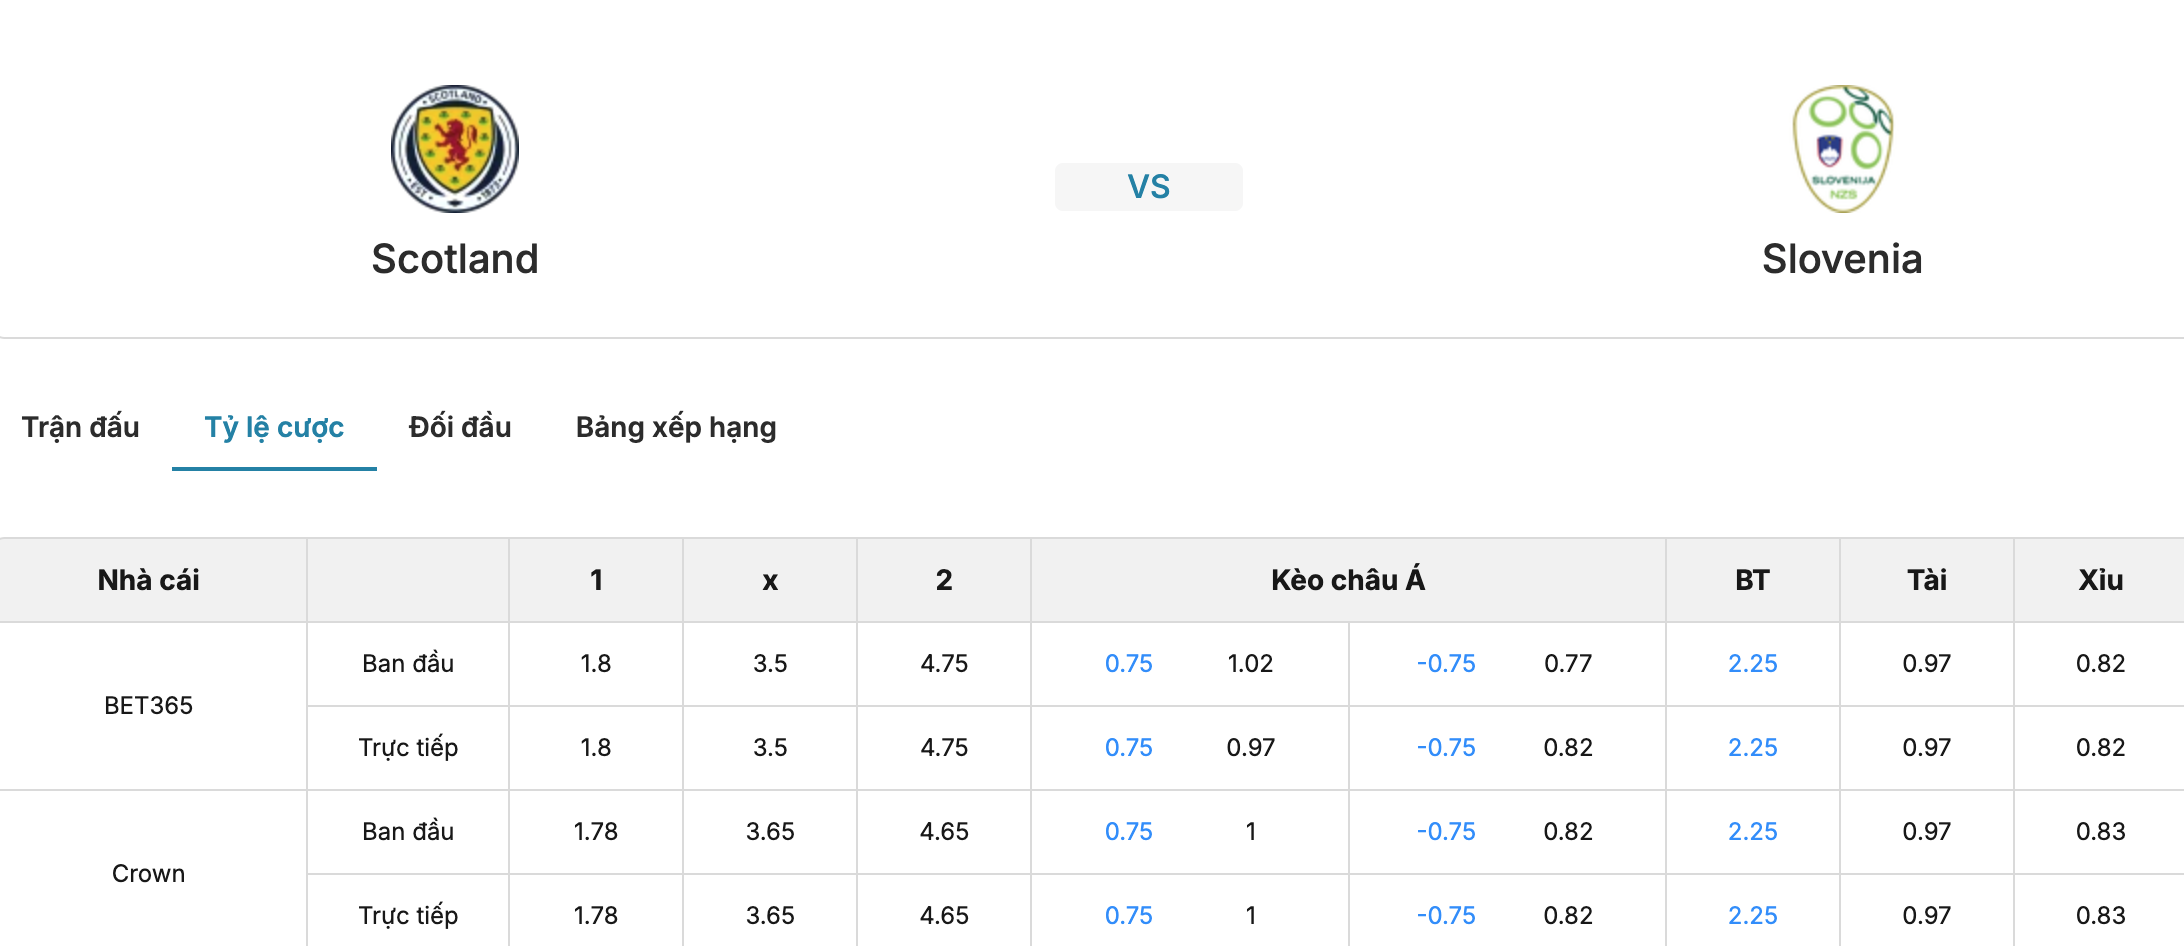The height and width of the screenshot is (946, 2184).
Task: Click BET365 Ban đầu 2.25 BT value
Action: pos(1753,664)
